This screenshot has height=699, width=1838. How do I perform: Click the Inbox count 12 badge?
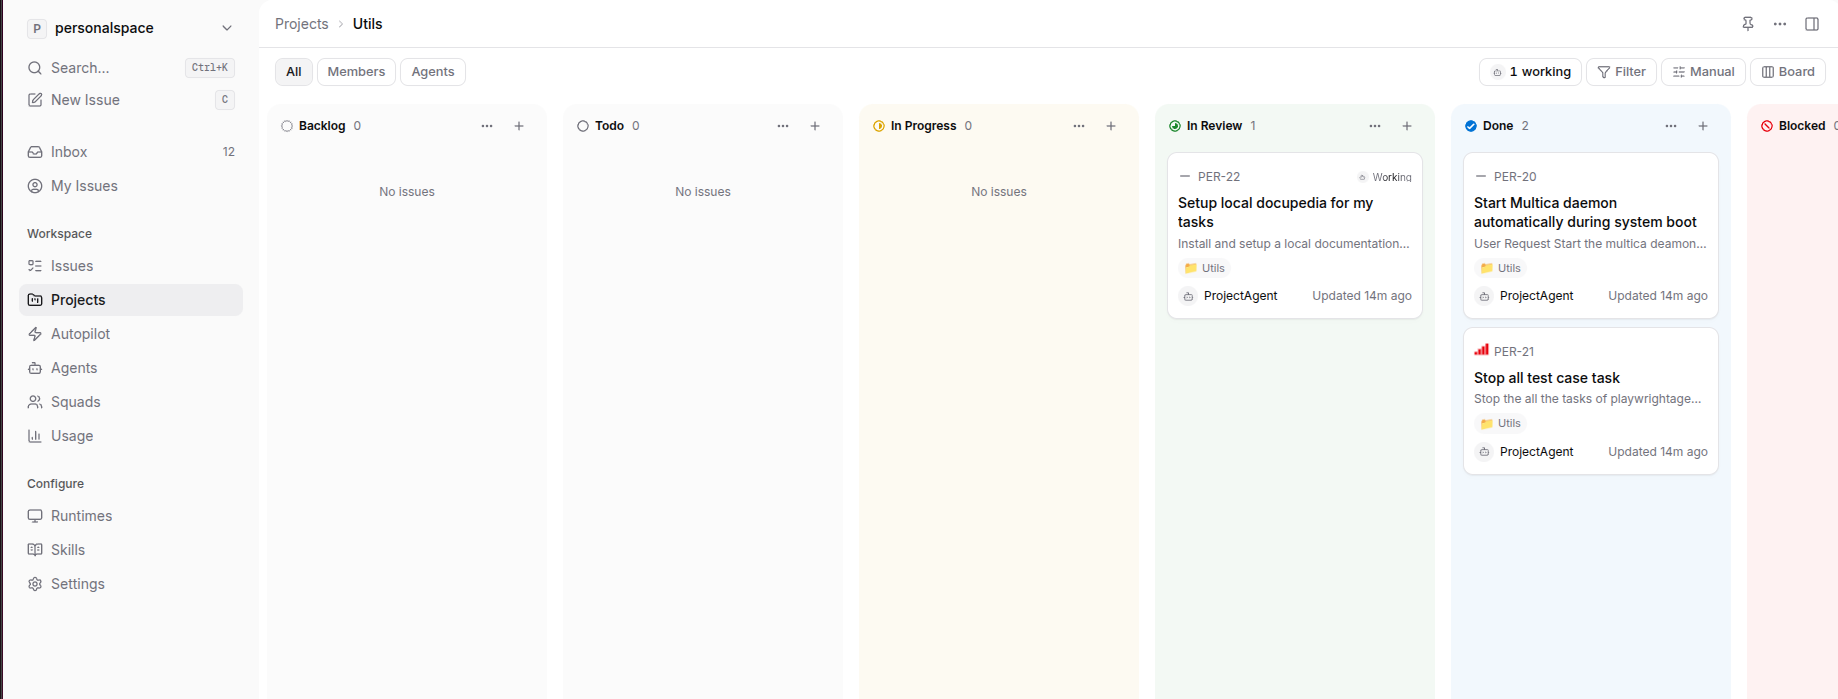229,152
